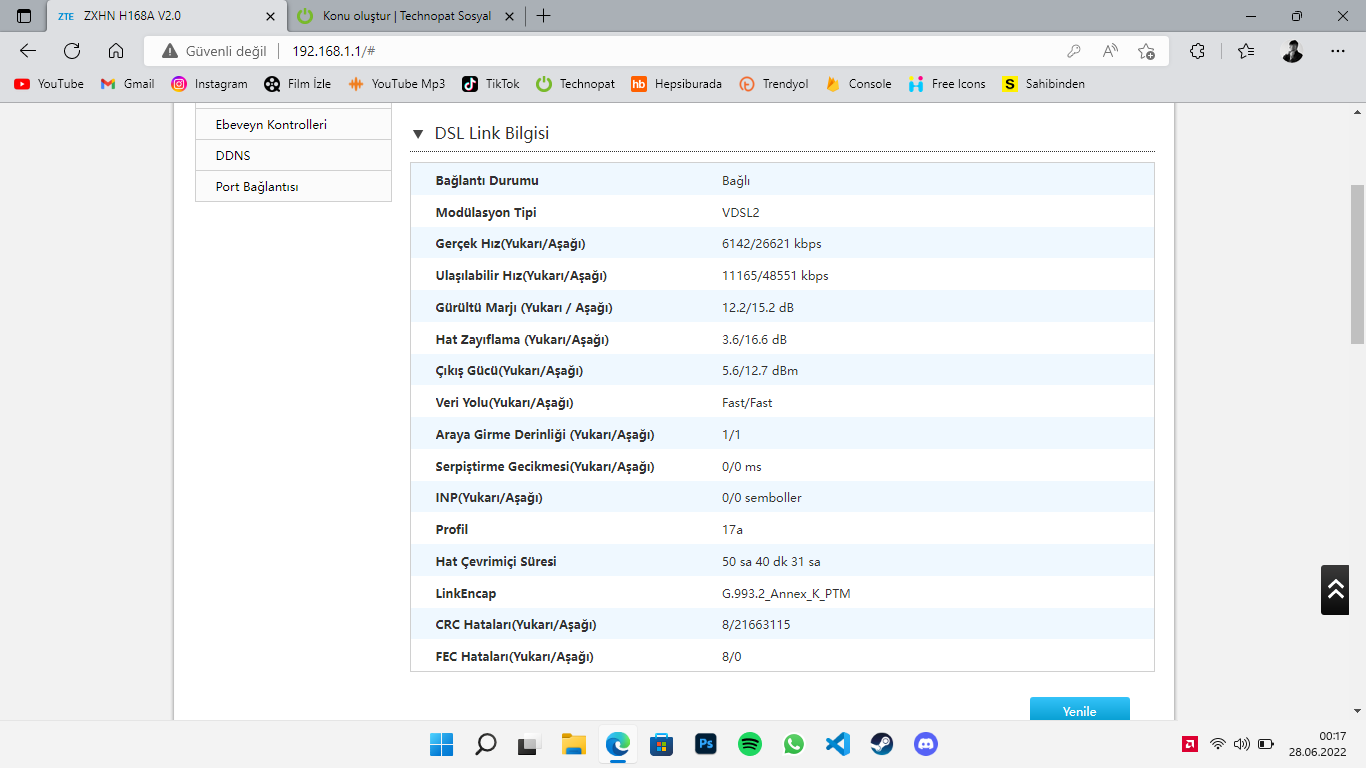Open the Gmail bookmark

tap(127, 84)
